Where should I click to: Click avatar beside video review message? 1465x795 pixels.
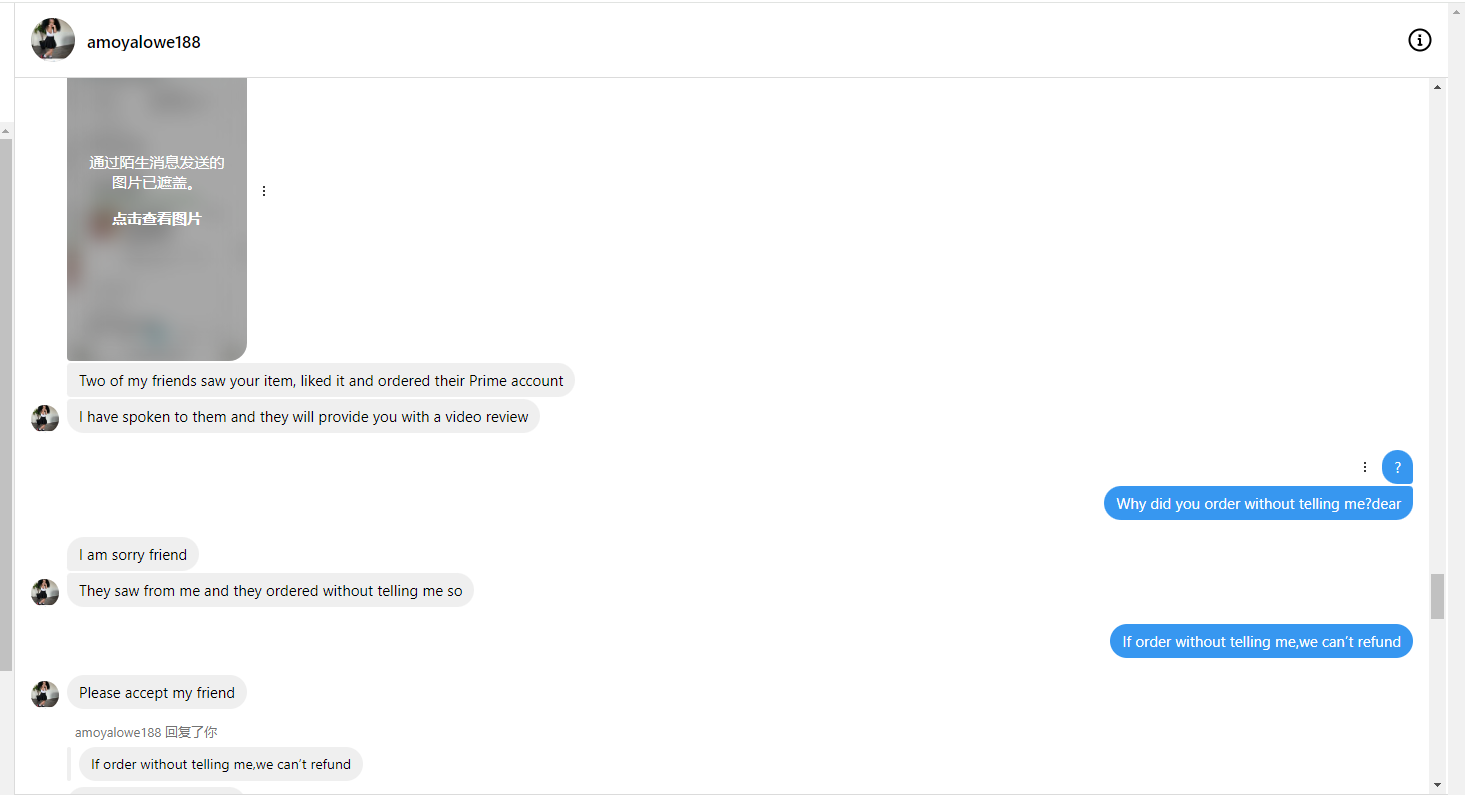(x=45, y=418)
